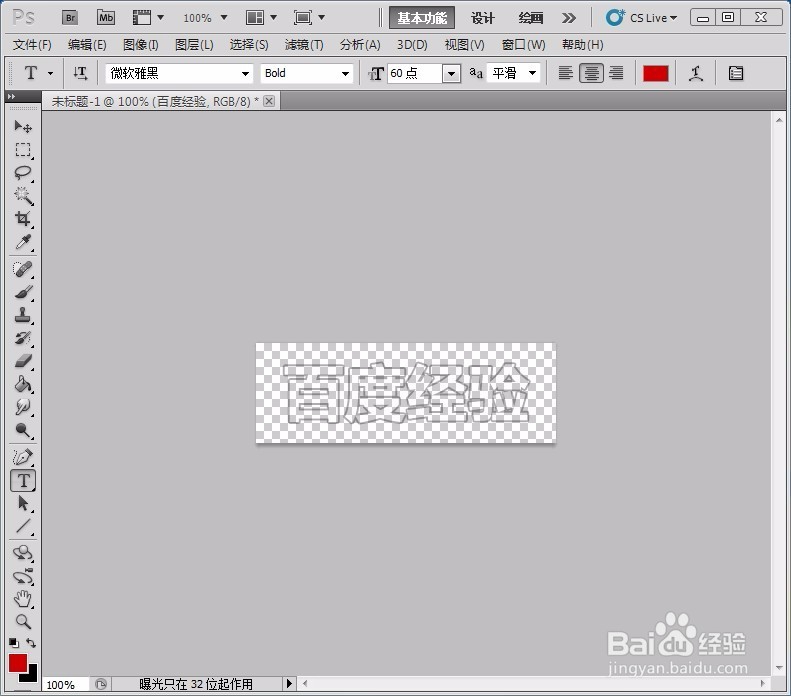Show more workspaces via double-arrow
This screenshot has height=696, width=791.
coord(569,18)
